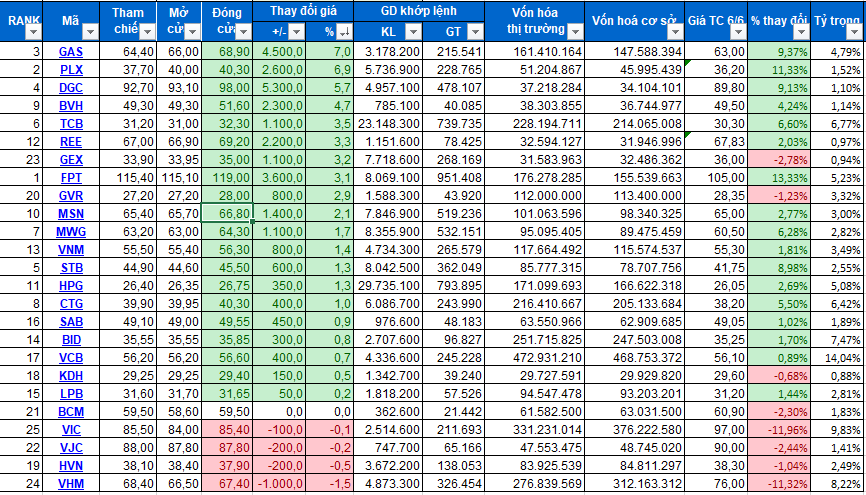Open the MSN ticker link
The height and width of the screenshot is (495, 866).
point(71,213)
